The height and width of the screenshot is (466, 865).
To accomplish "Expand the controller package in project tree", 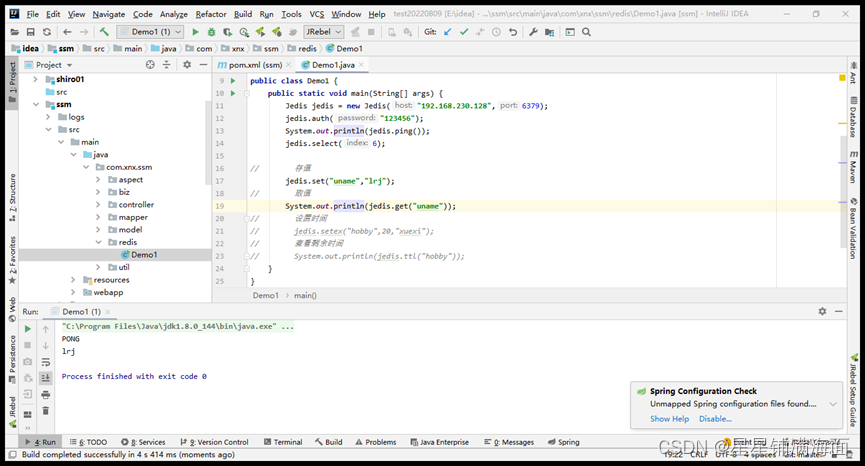I will (99, 205).
